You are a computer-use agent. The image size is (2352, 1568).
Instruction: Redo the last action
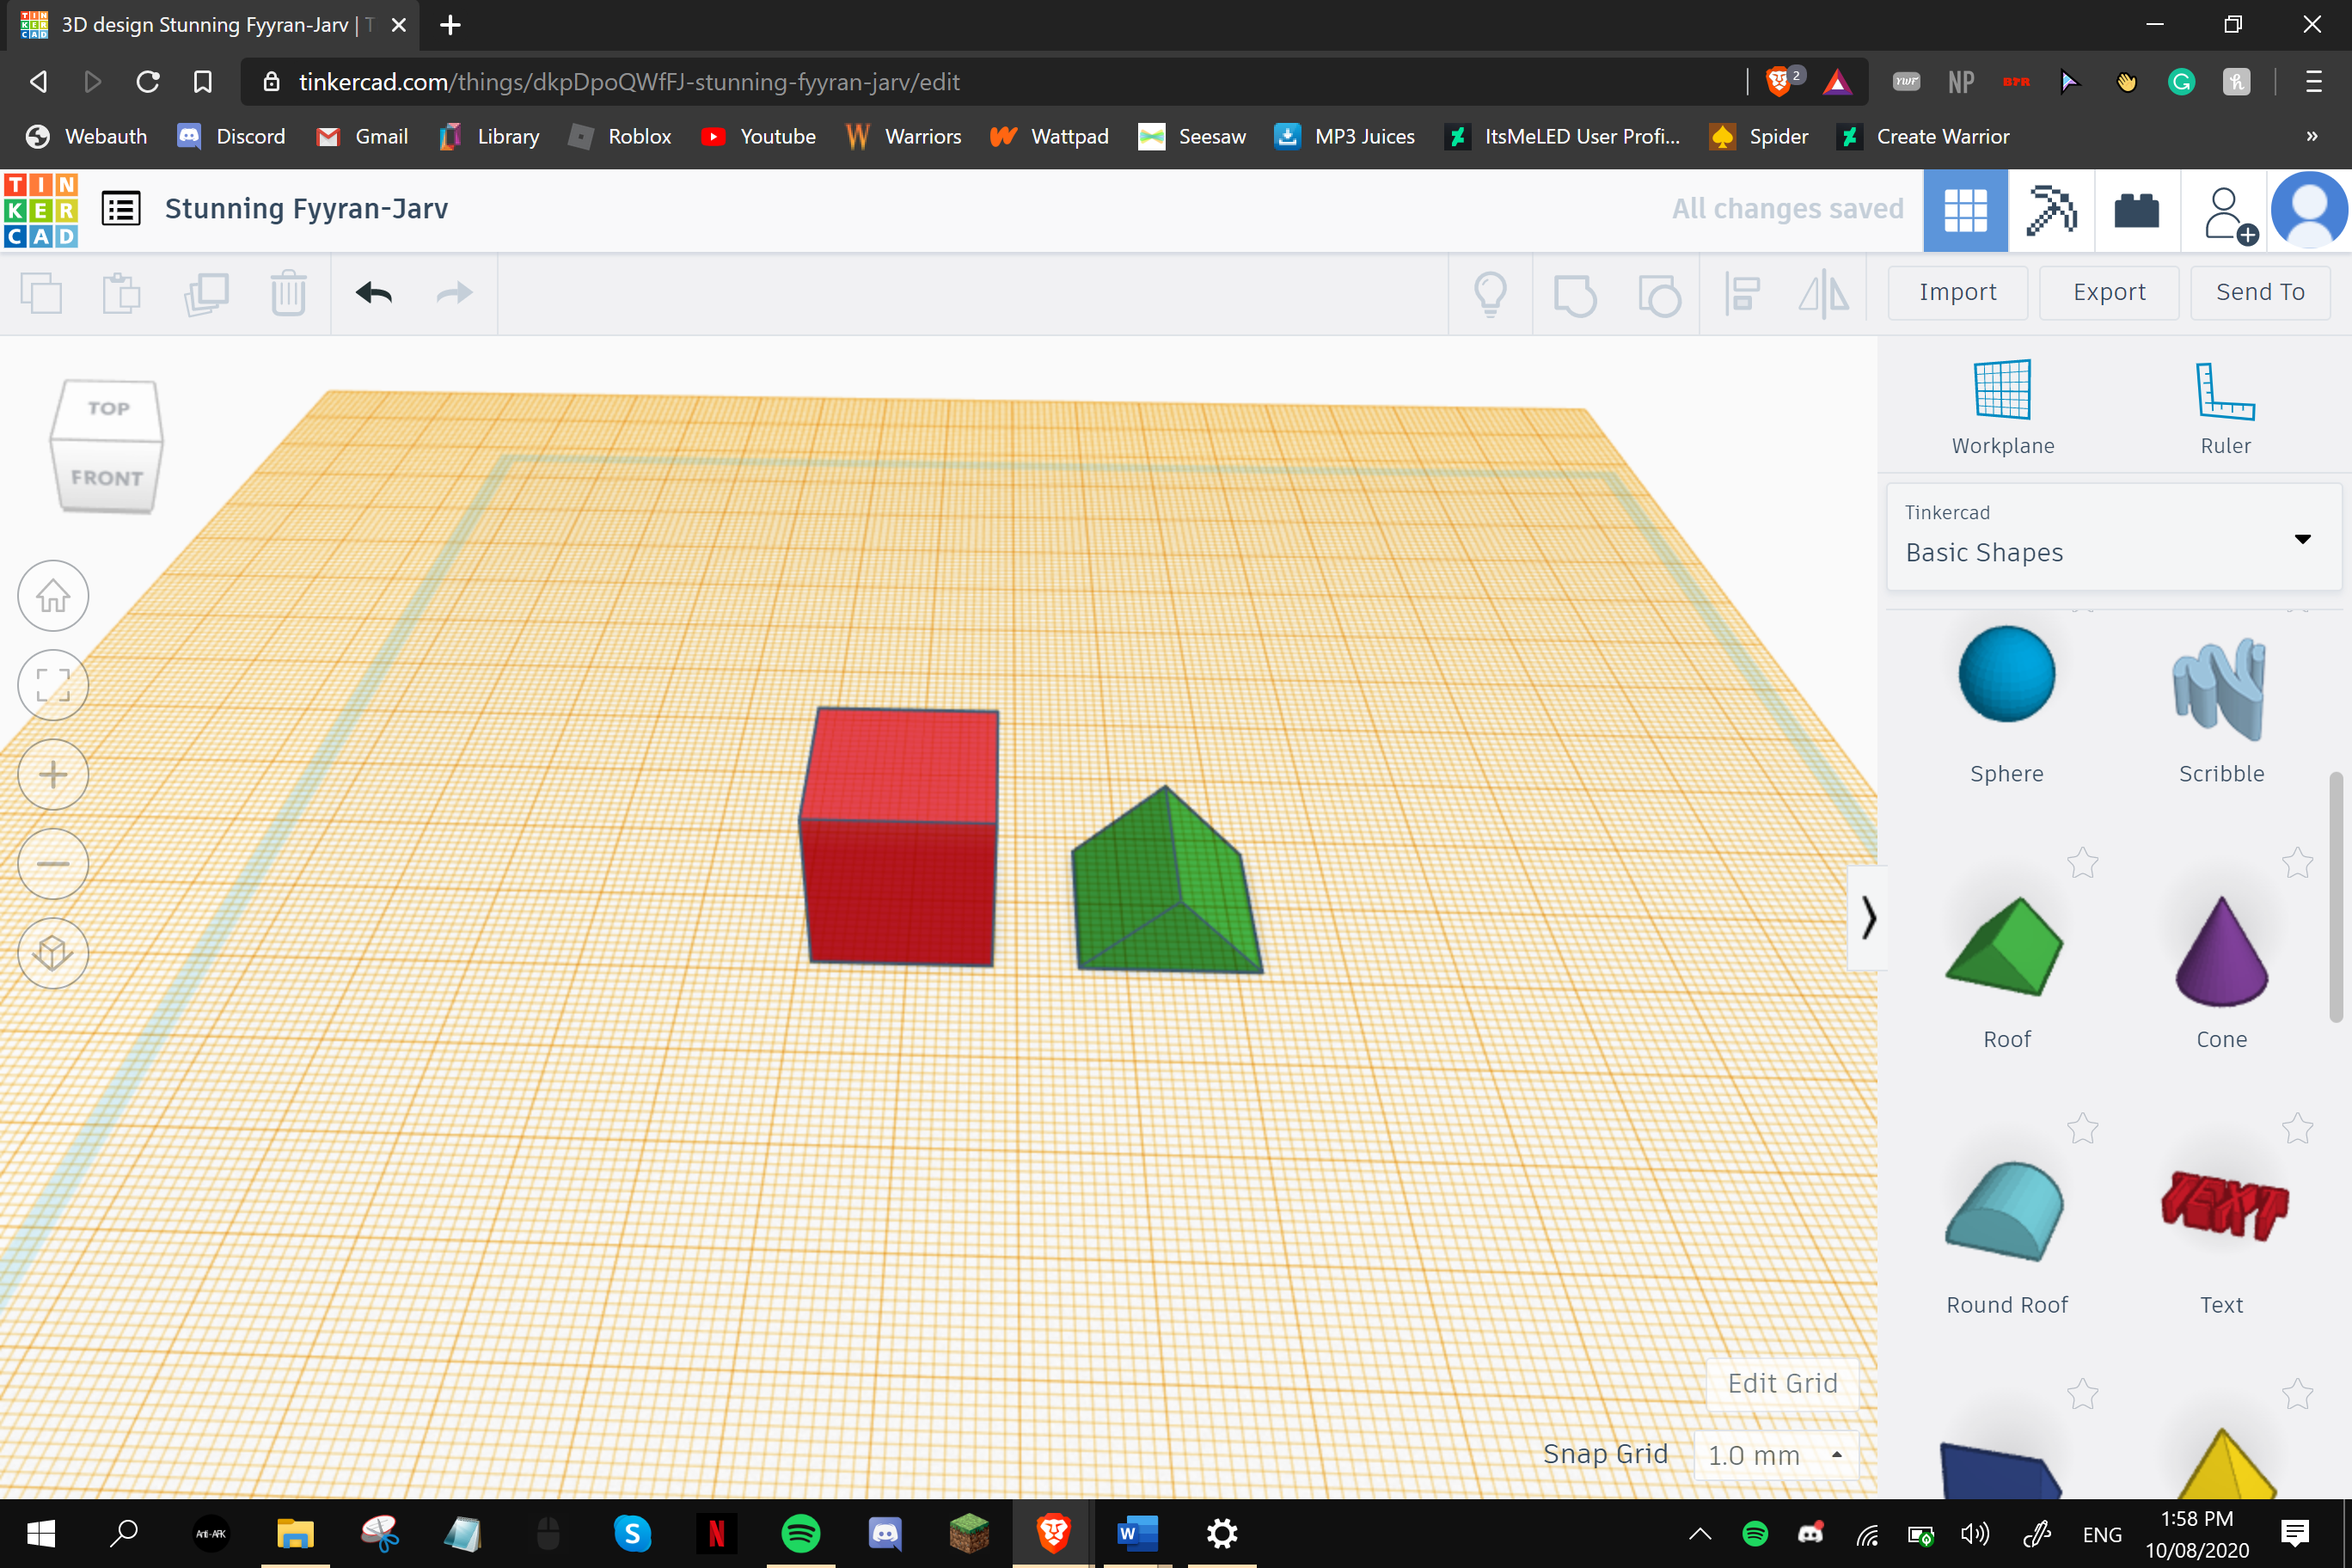point(455,293)
